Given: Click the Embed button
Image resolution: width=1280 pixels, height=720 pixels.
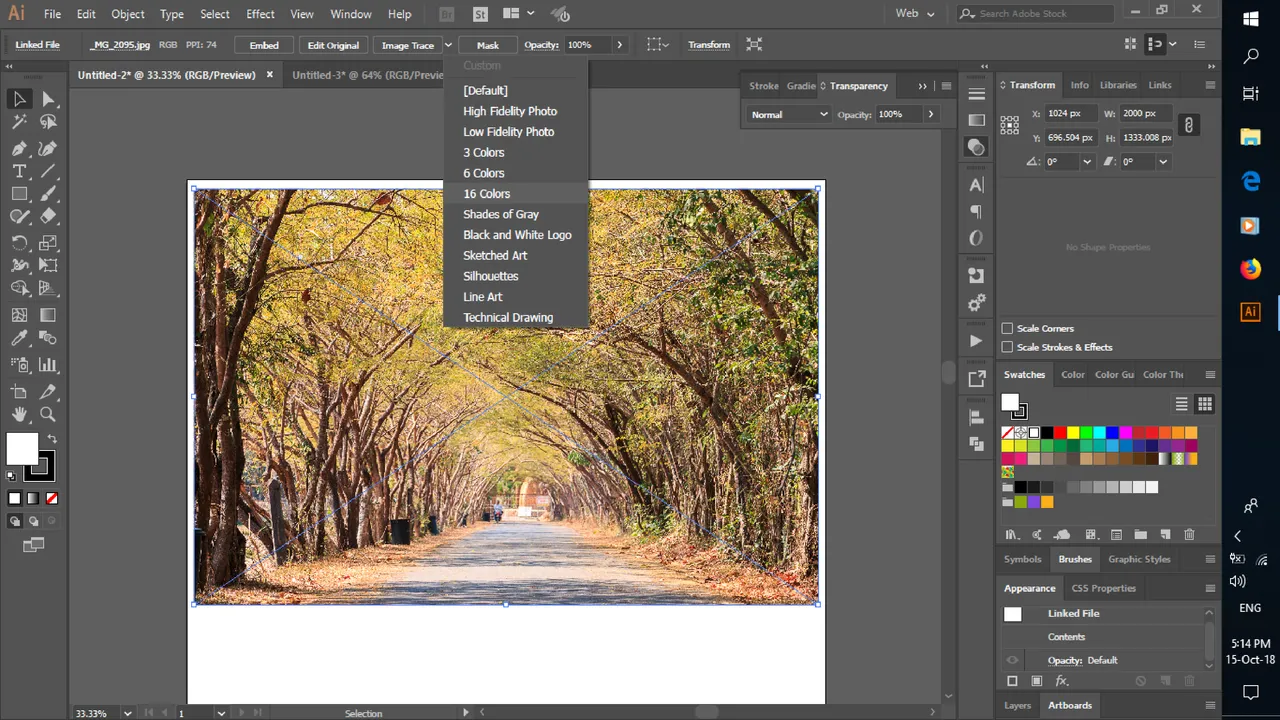Looking at the screenshot, I should pyautogui.click(x=264, y=45).
